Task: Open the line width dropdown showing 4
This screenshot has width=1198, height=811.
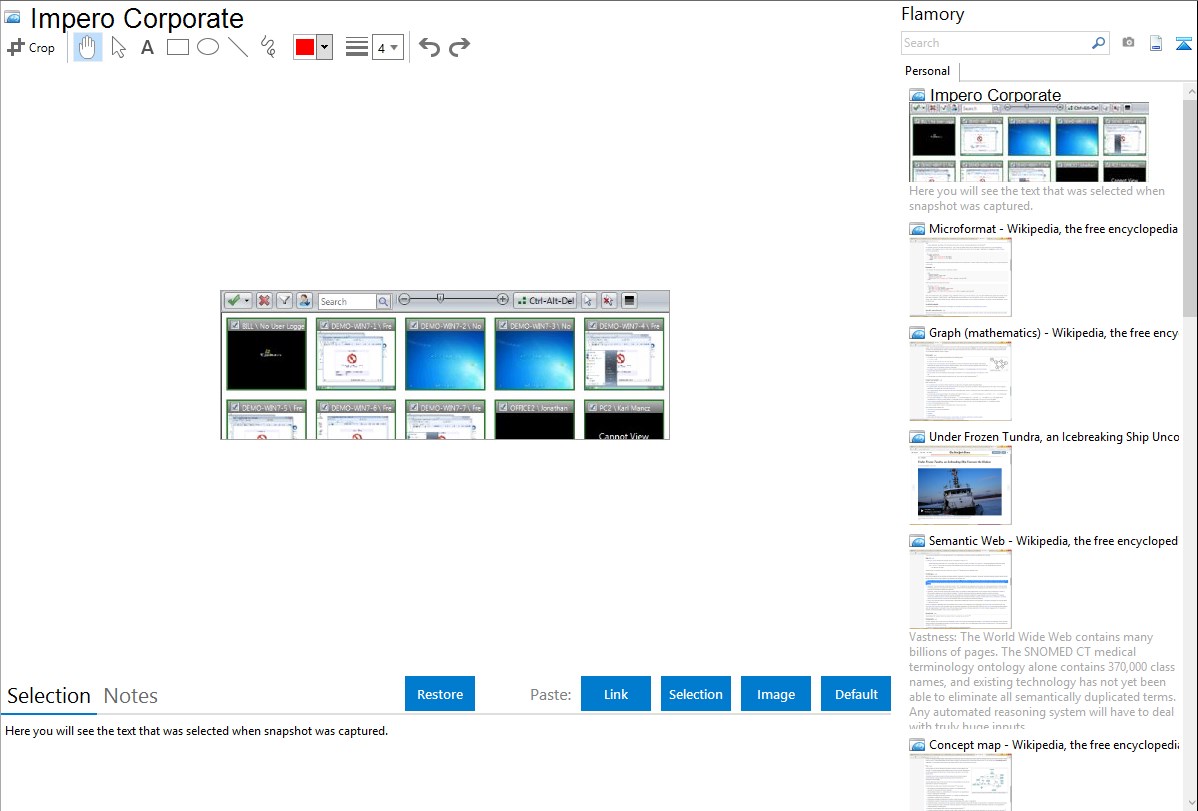Action: coord(388,48)
